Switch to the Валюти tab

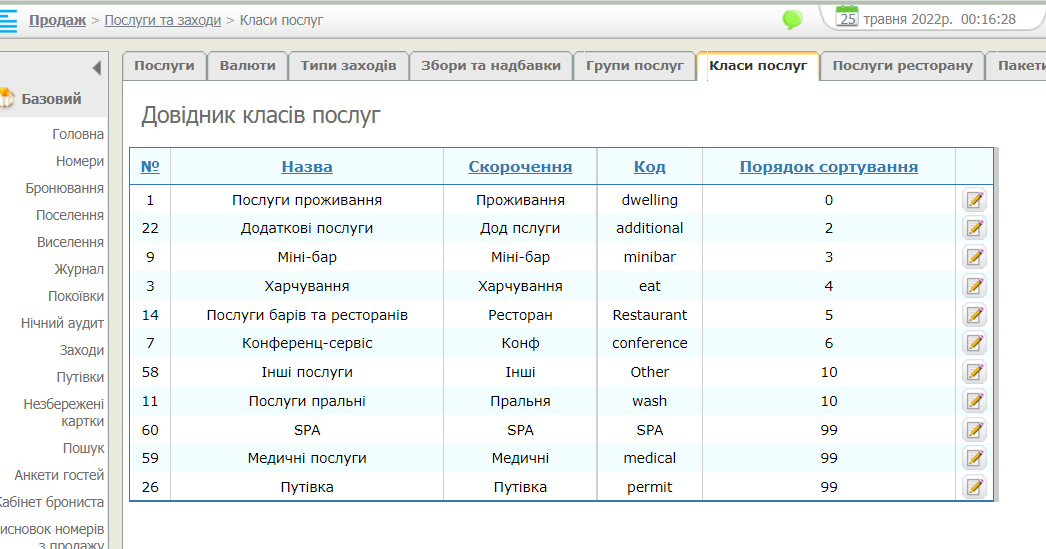tap(247, 66)
